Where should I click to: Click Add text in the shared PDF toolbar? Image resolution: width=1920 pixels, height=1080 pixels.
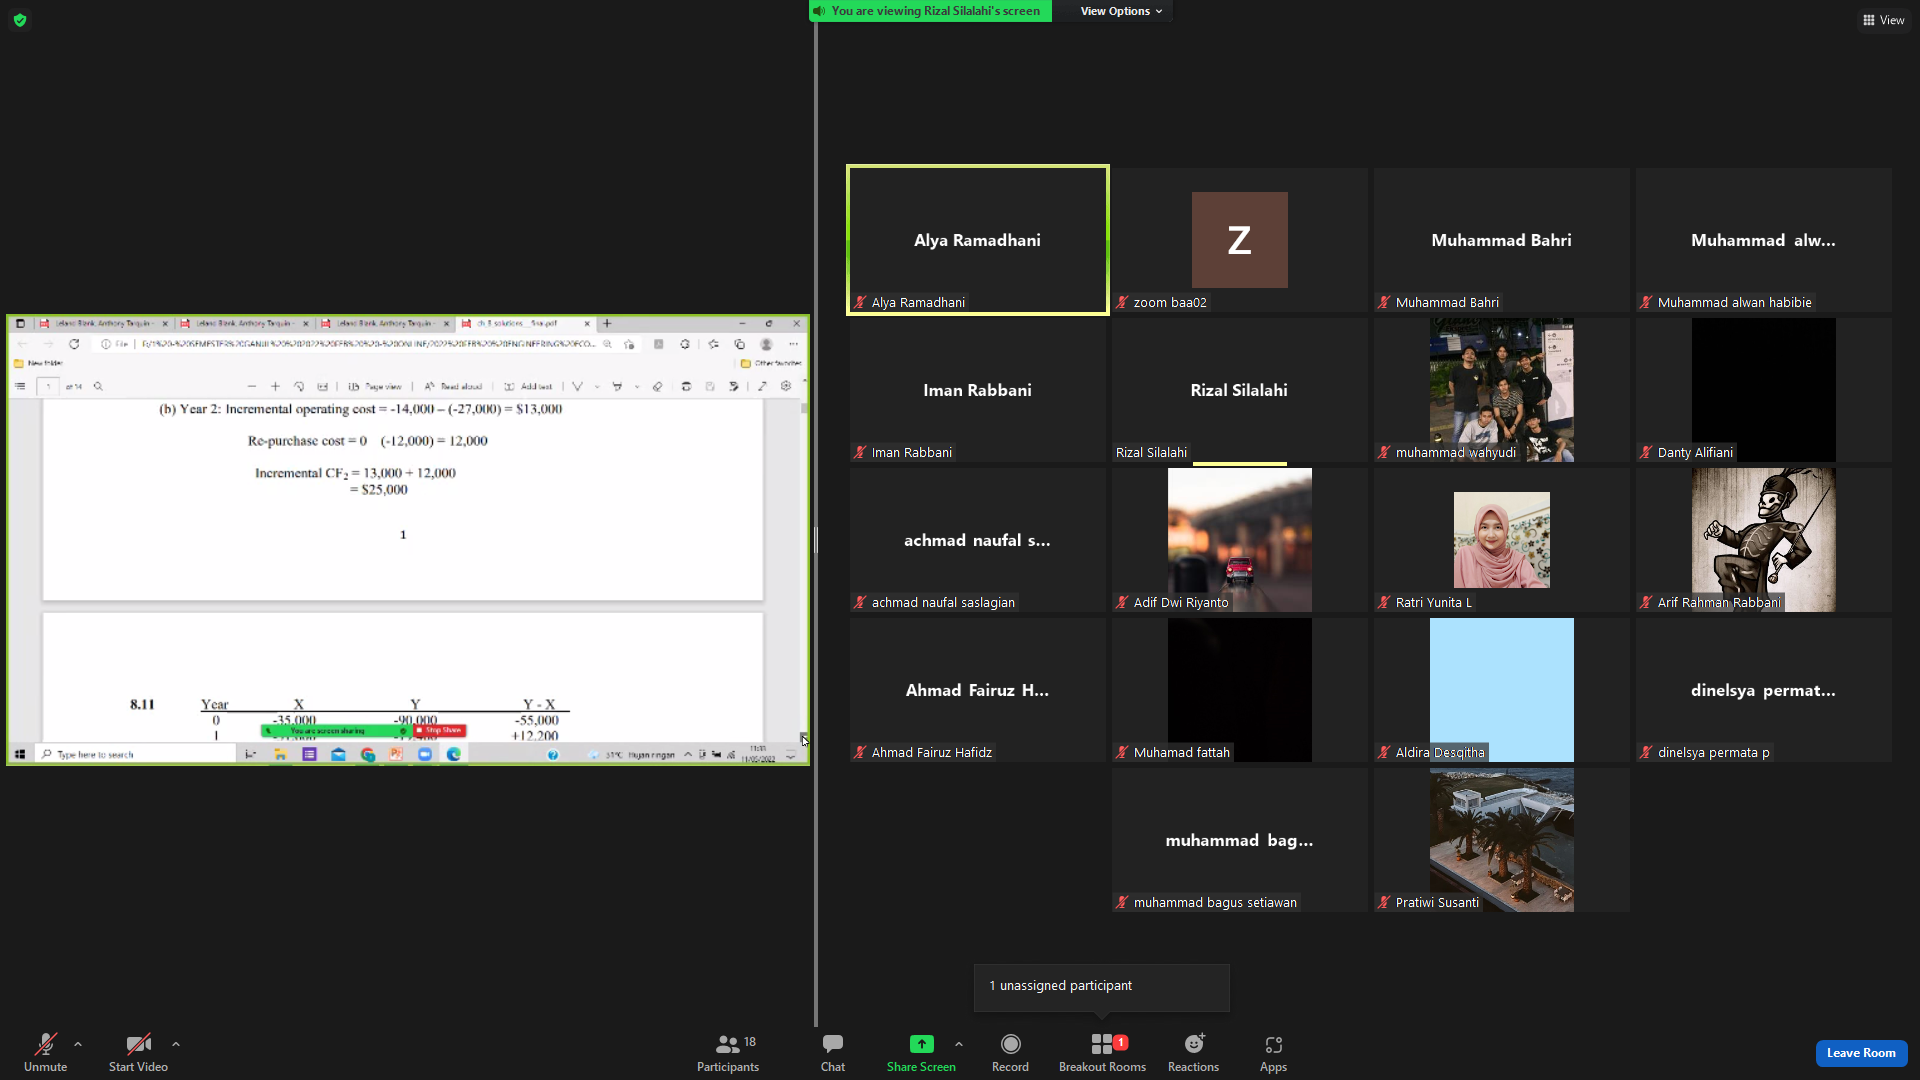pos(528,387)
